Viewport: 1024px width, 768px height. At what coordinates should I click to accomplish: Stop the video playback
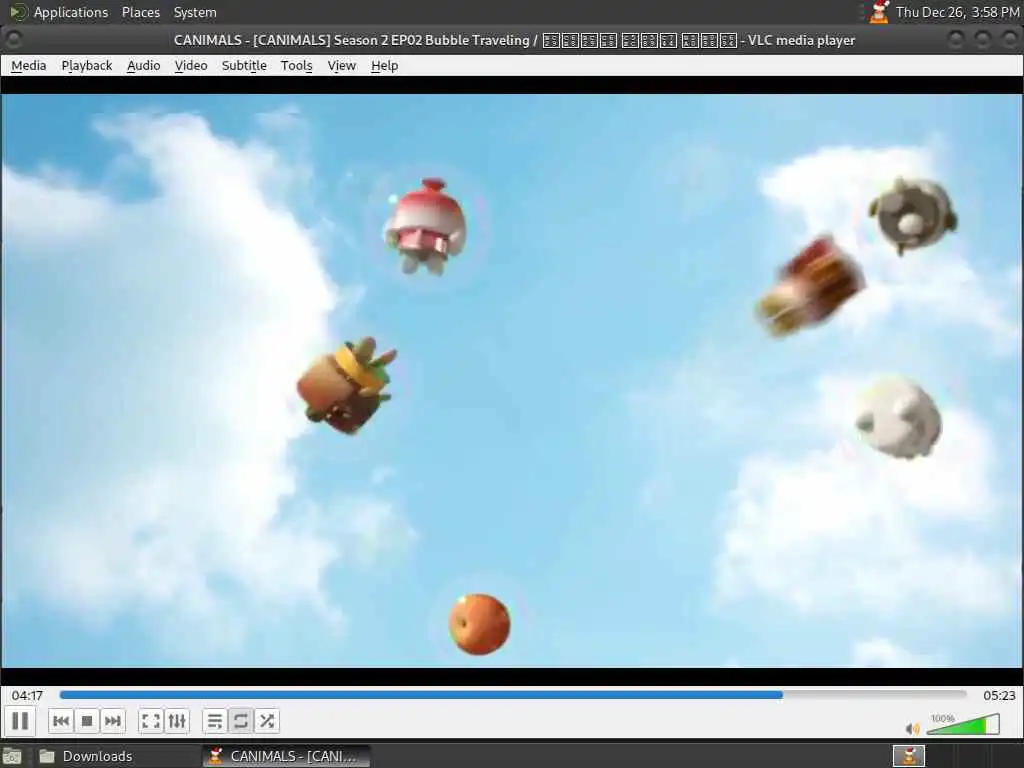click(x=87, y=721)
